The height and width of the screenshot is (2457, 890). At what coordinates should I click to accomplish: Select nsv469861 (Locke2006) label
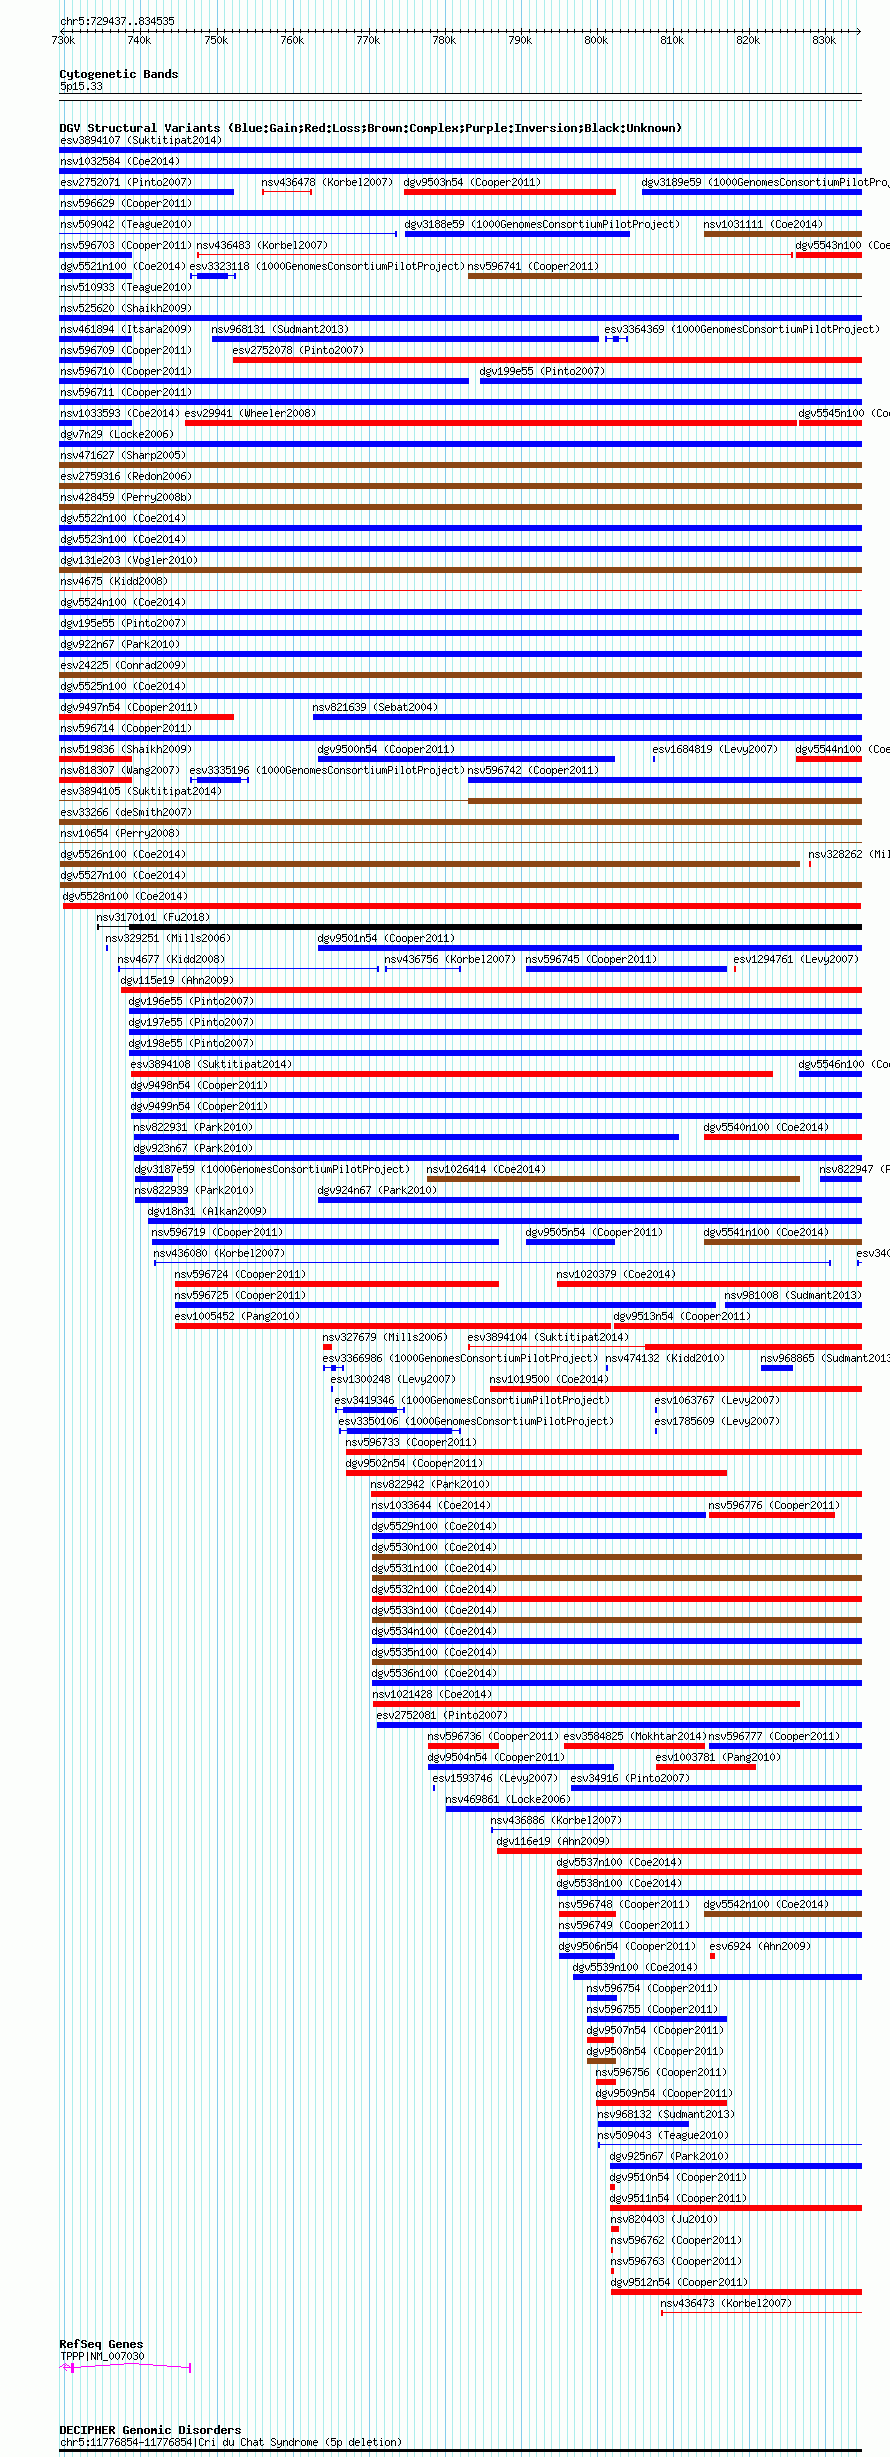click(508, 1799)
